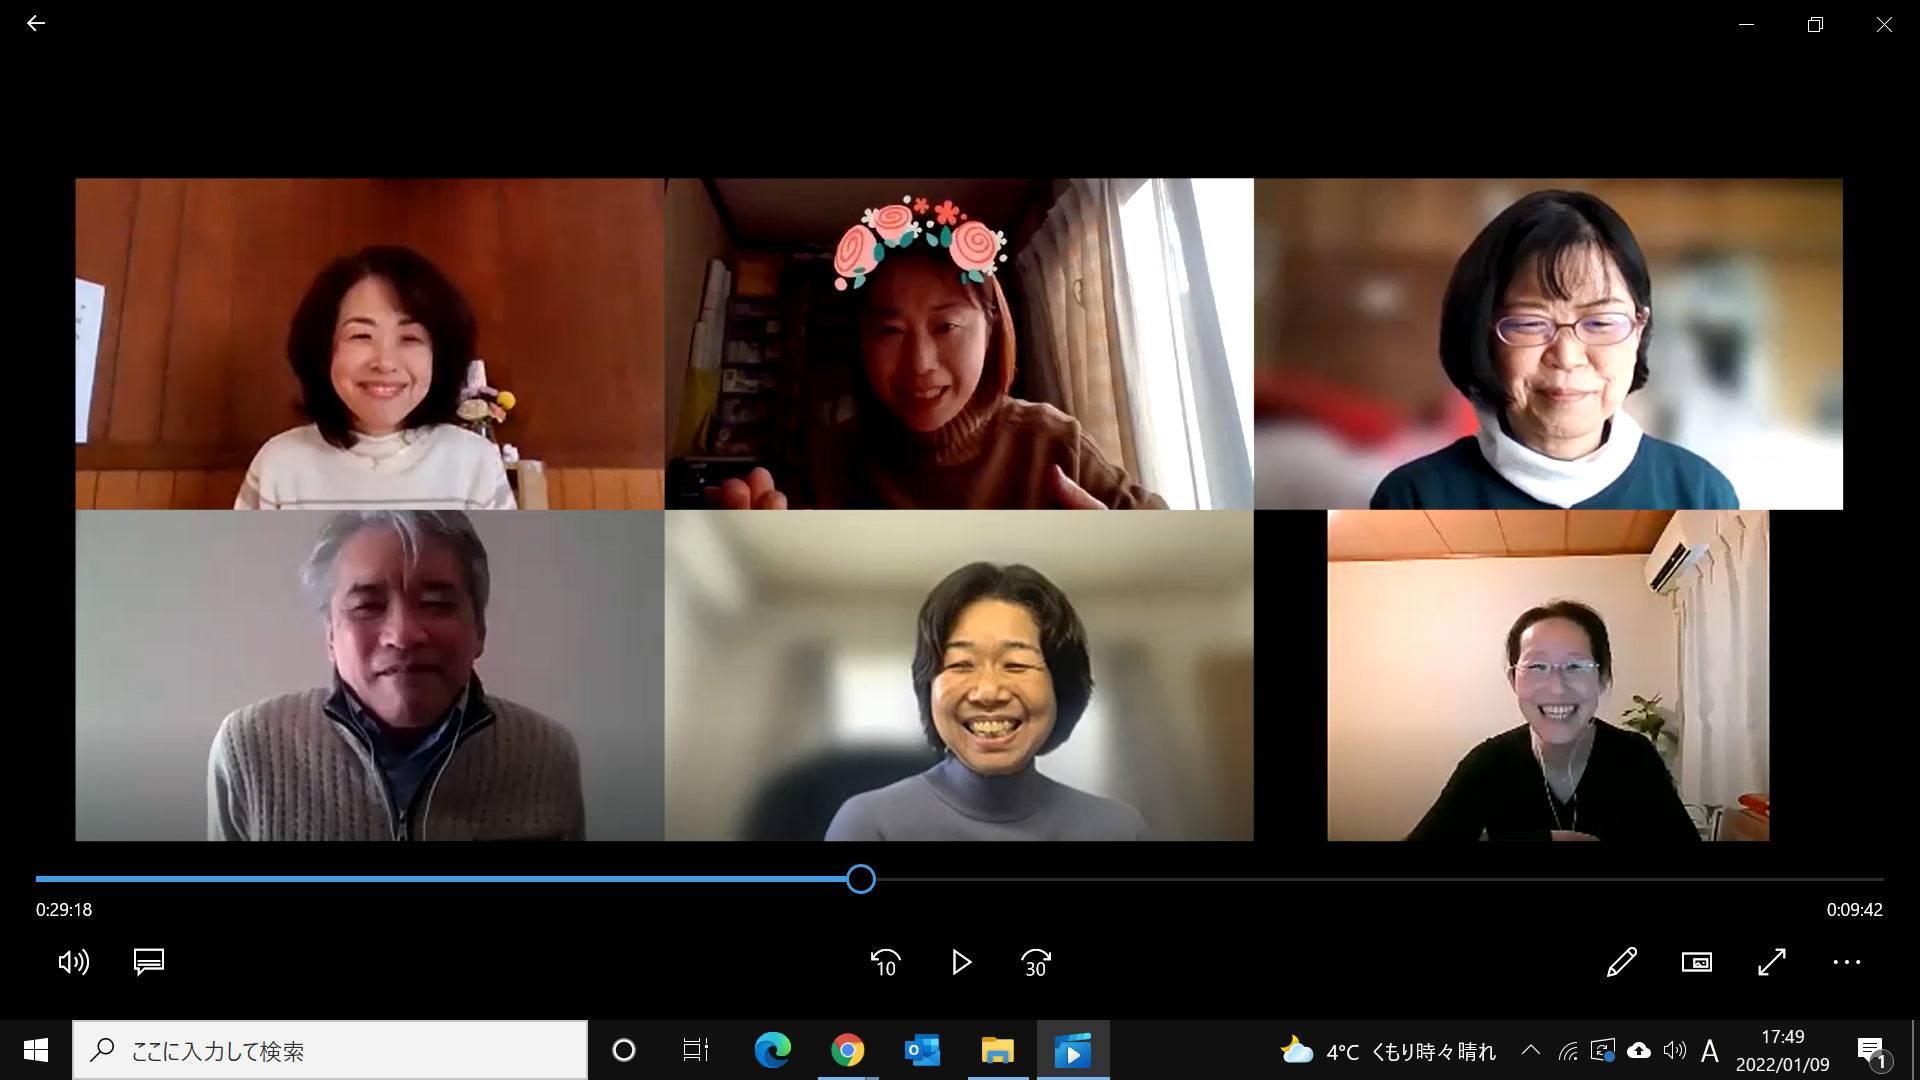Switch to mini view mode
The image size is (1920, 1080).
click(1697, 962)
